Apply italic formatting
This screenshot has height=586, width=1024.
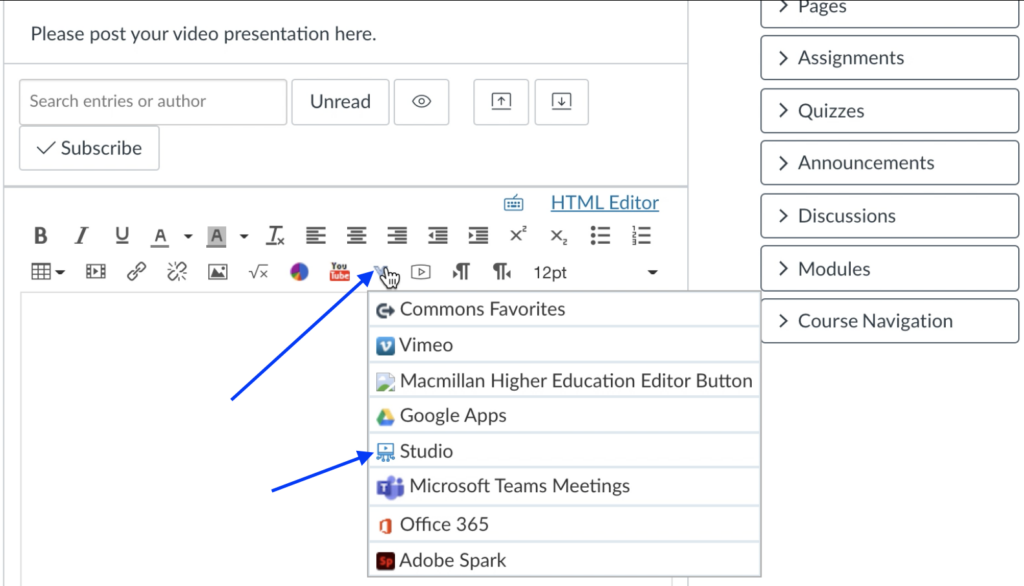81,236
